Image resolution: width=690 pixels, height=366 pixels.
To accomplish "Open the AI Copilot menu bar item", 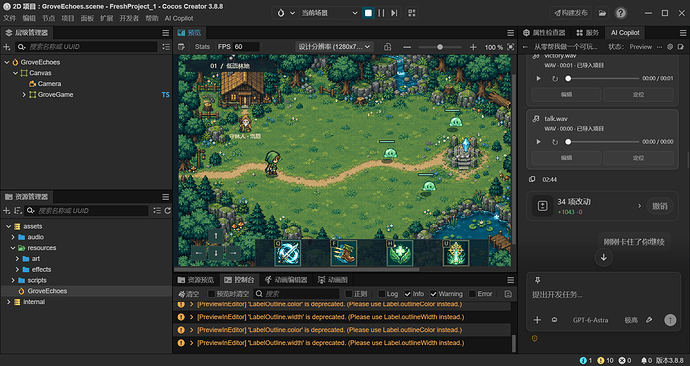I will tap(179, 18).
